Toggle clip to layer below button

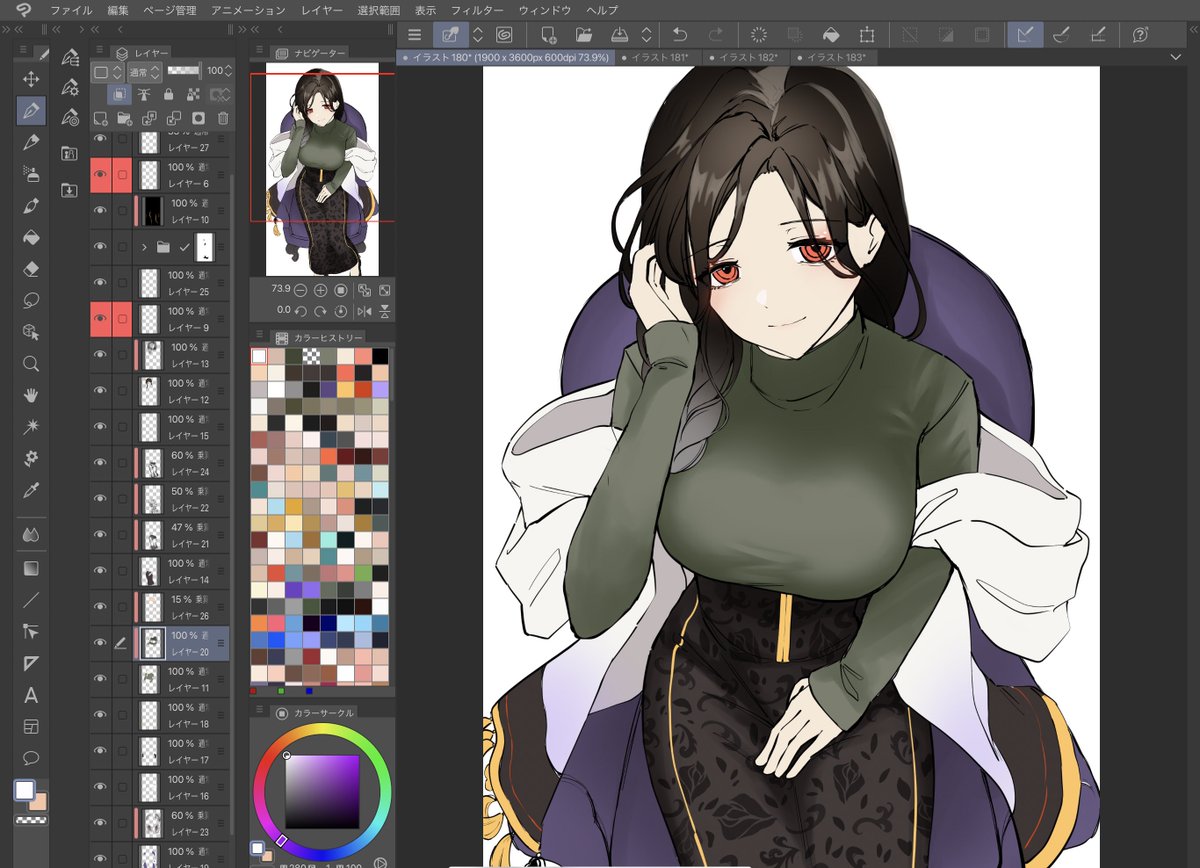click(x=119, y=95)
